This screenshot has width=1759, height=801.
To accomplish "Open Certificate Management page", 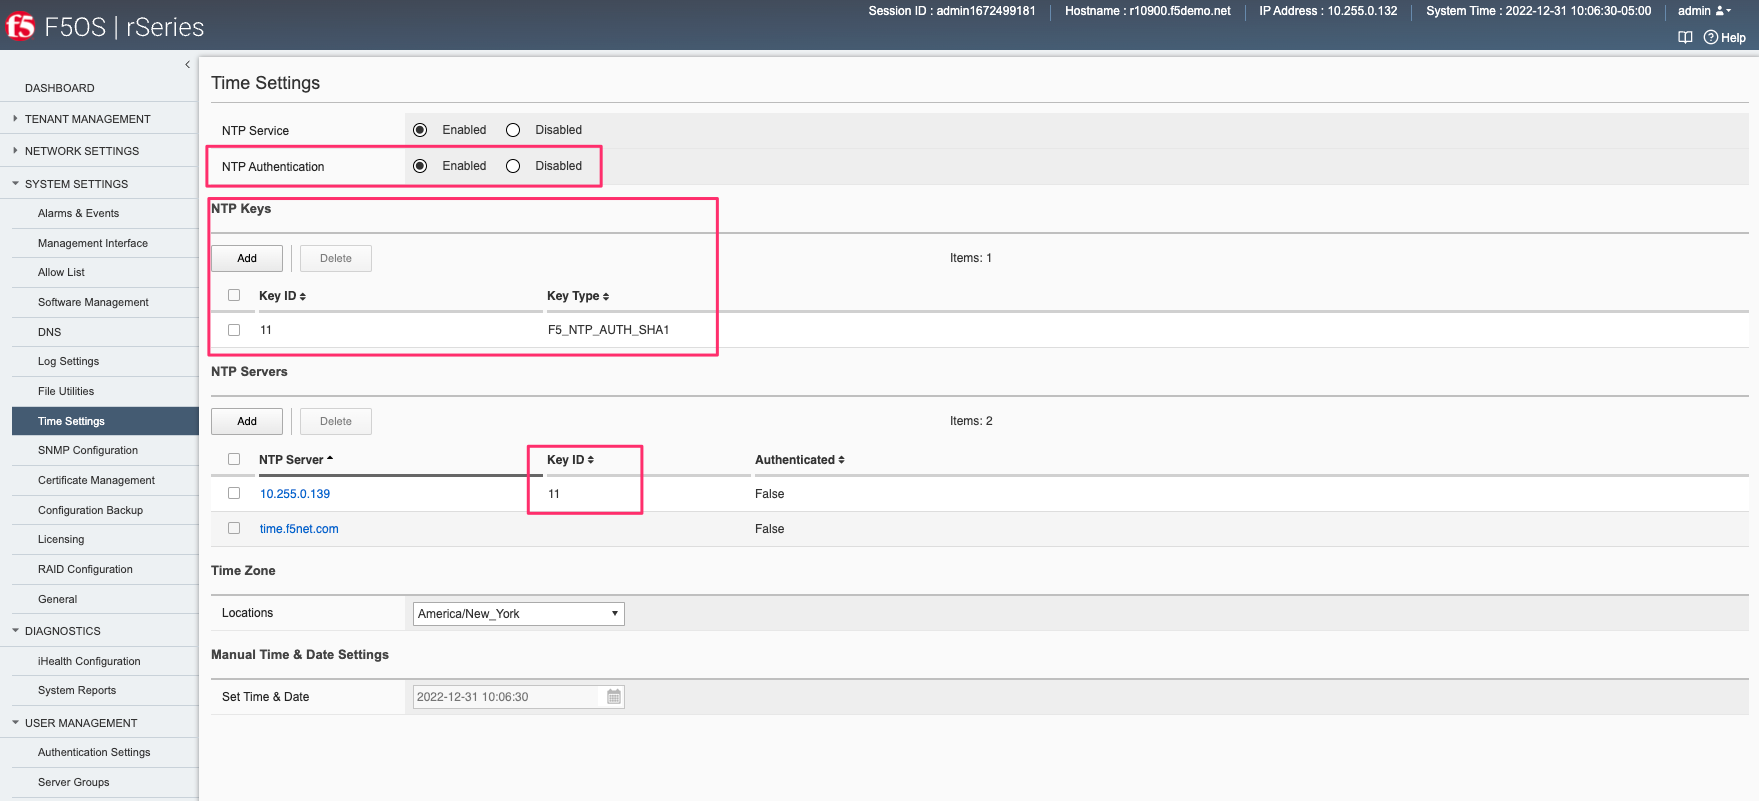I will 96,480.
